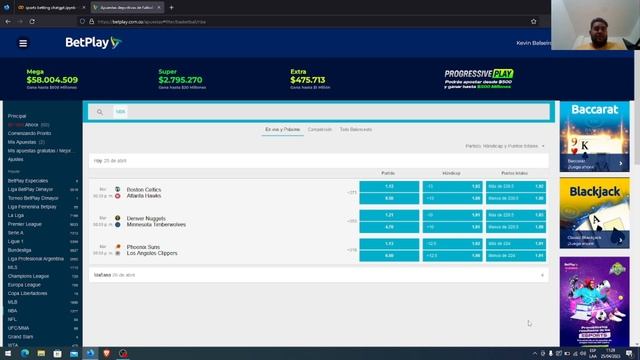This screenshot has width=640, height=360.
Task: Open File Explorer from the taskbar
Action: pyautogui.click(x=41, y=353)
